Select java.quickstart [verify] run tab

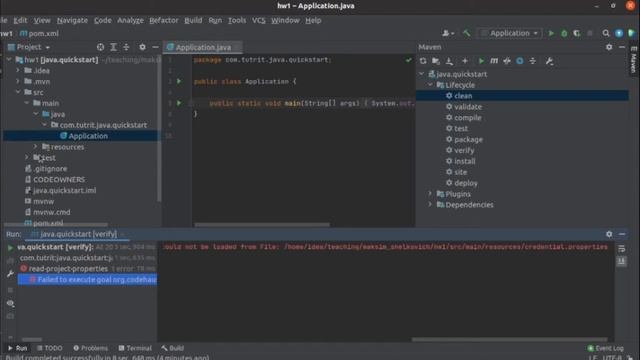(x=77, y=234)
